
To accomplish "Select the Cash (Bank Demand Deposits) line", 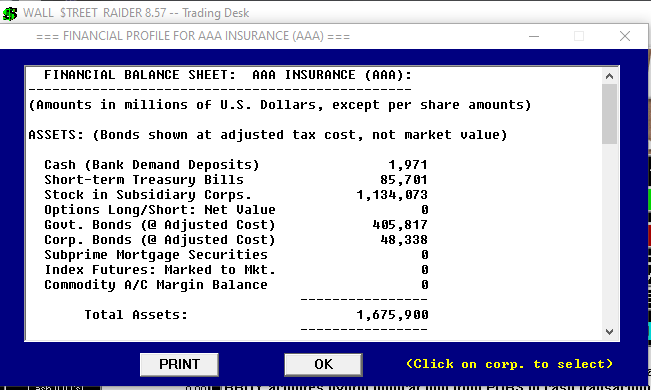I will 236,165.
